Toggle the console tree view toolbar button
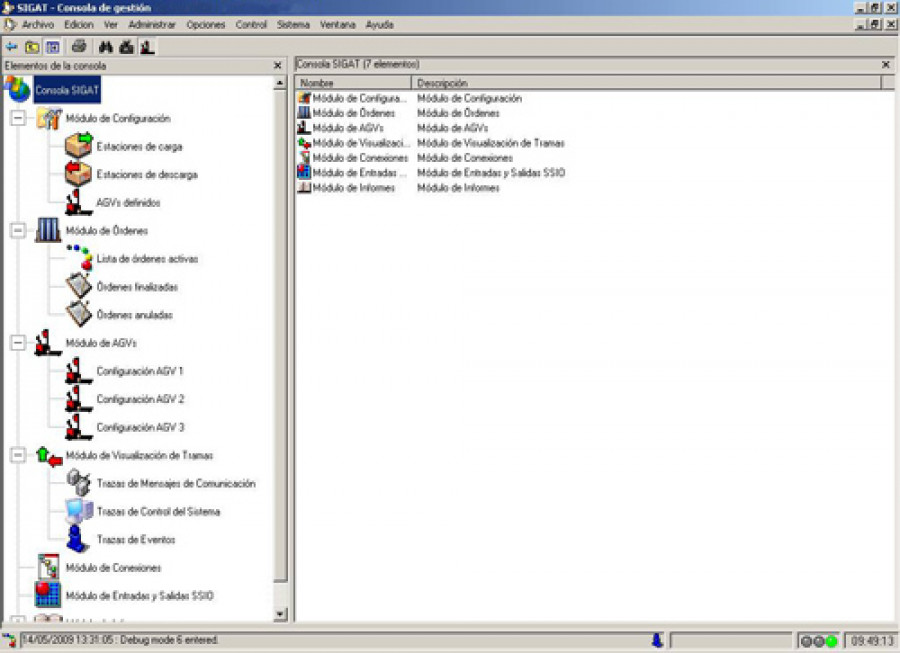This screenshot has height=653, width=900. [53, 47]
